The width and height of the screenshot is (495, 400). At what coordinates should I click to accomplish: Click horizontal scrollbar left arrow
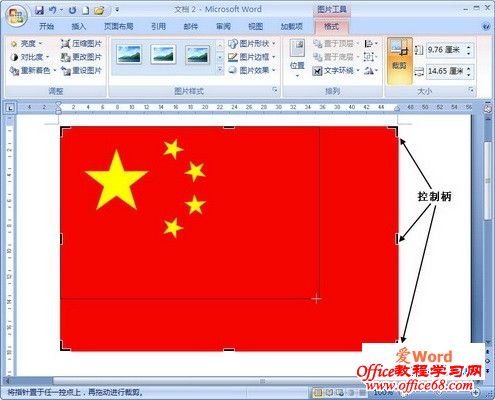[x=7, y=381]
